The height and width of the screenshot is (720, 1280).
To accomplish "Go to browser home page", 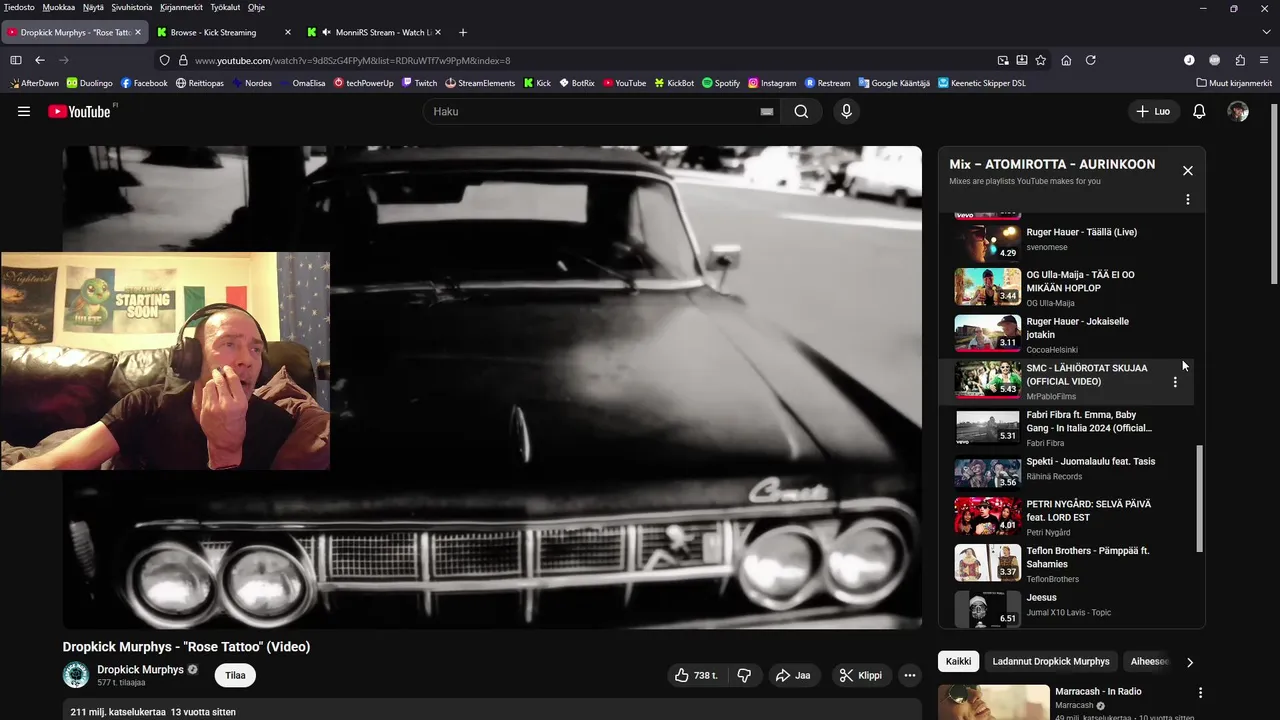I will tap(1066, 60).
